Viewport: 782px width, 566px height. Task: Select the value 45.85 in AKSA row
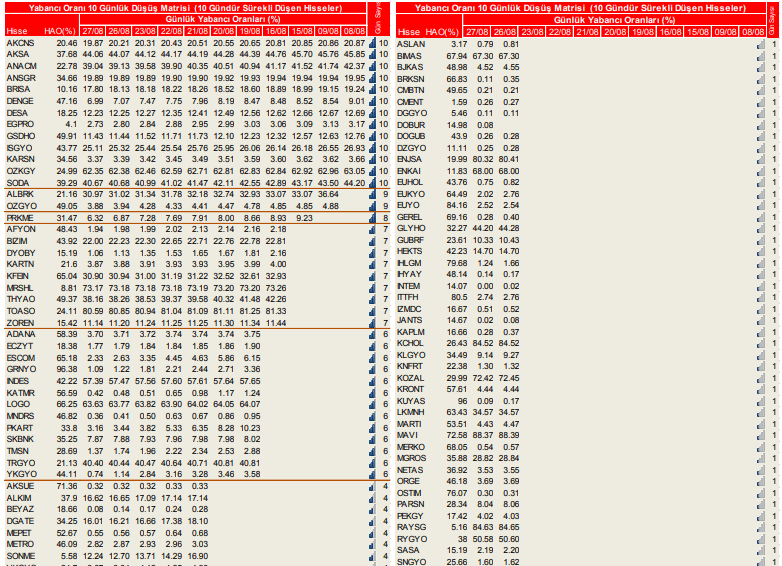click(x=354, y=54)
